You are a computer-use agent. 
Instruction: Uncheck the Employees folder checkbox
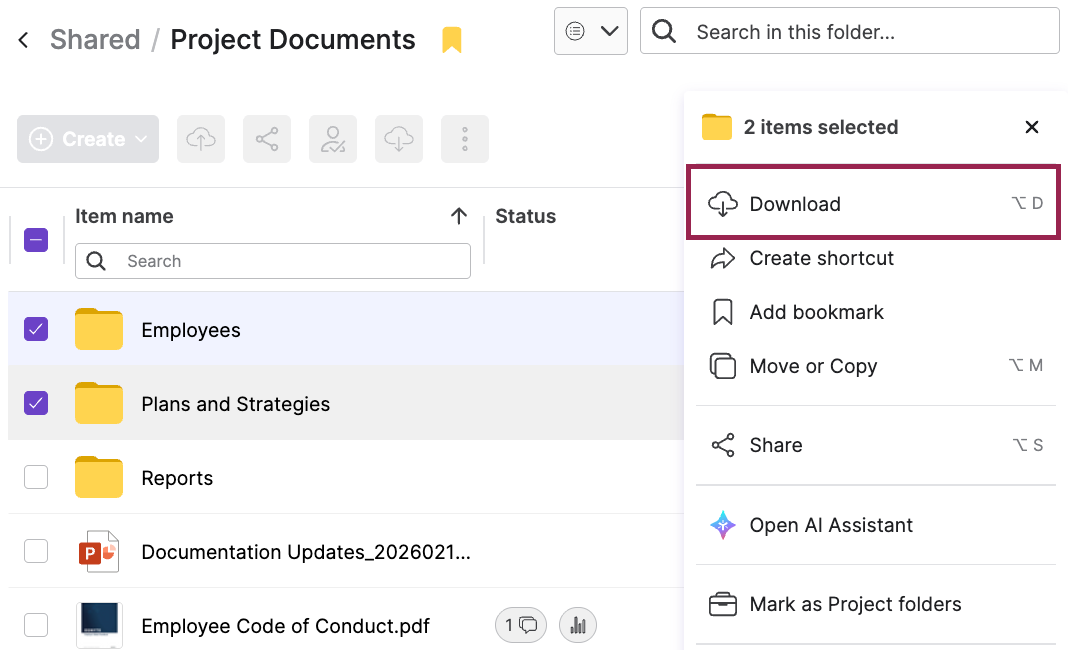tap(36, 329)
